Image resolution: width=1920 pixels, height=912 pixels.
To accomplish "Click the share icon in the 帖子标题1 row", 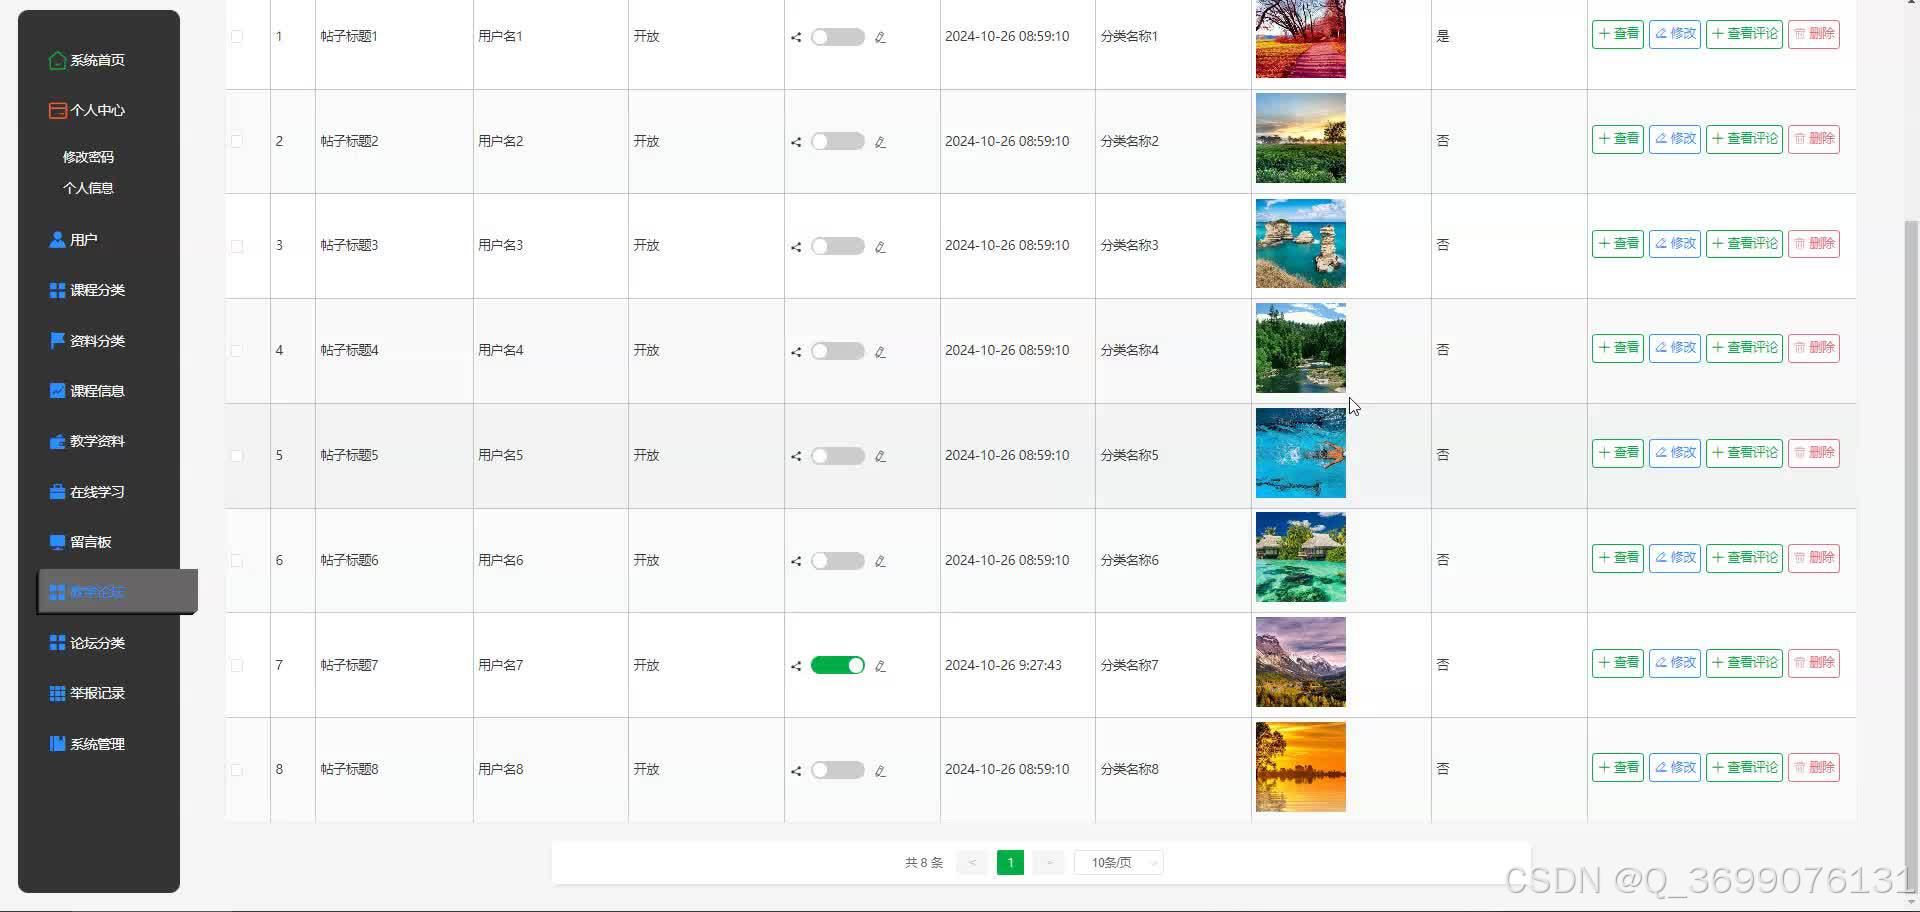I will tap(796, 37).
